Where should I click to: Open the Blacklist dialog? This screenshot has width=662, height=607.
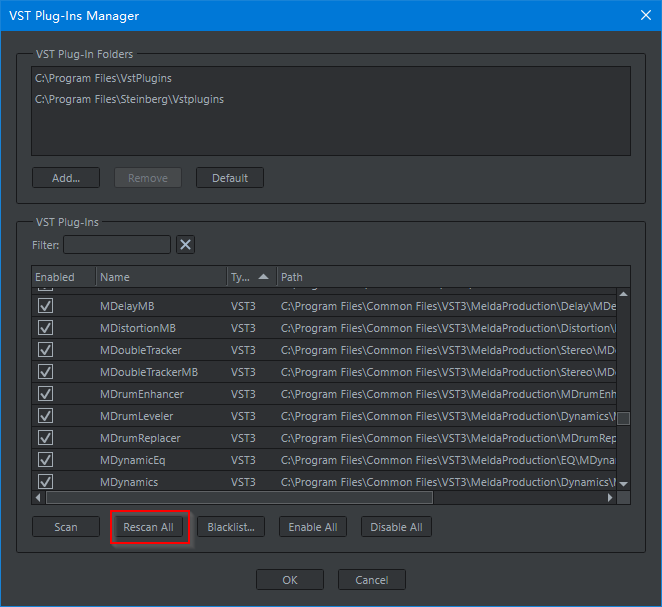231,527
